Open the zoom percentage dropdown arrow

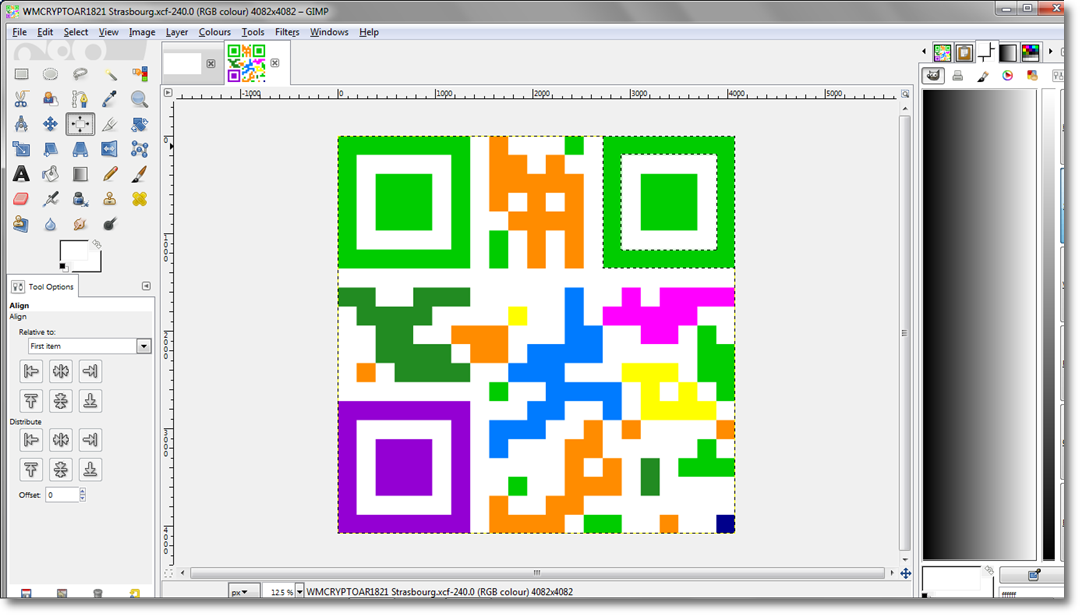(300, 592)
